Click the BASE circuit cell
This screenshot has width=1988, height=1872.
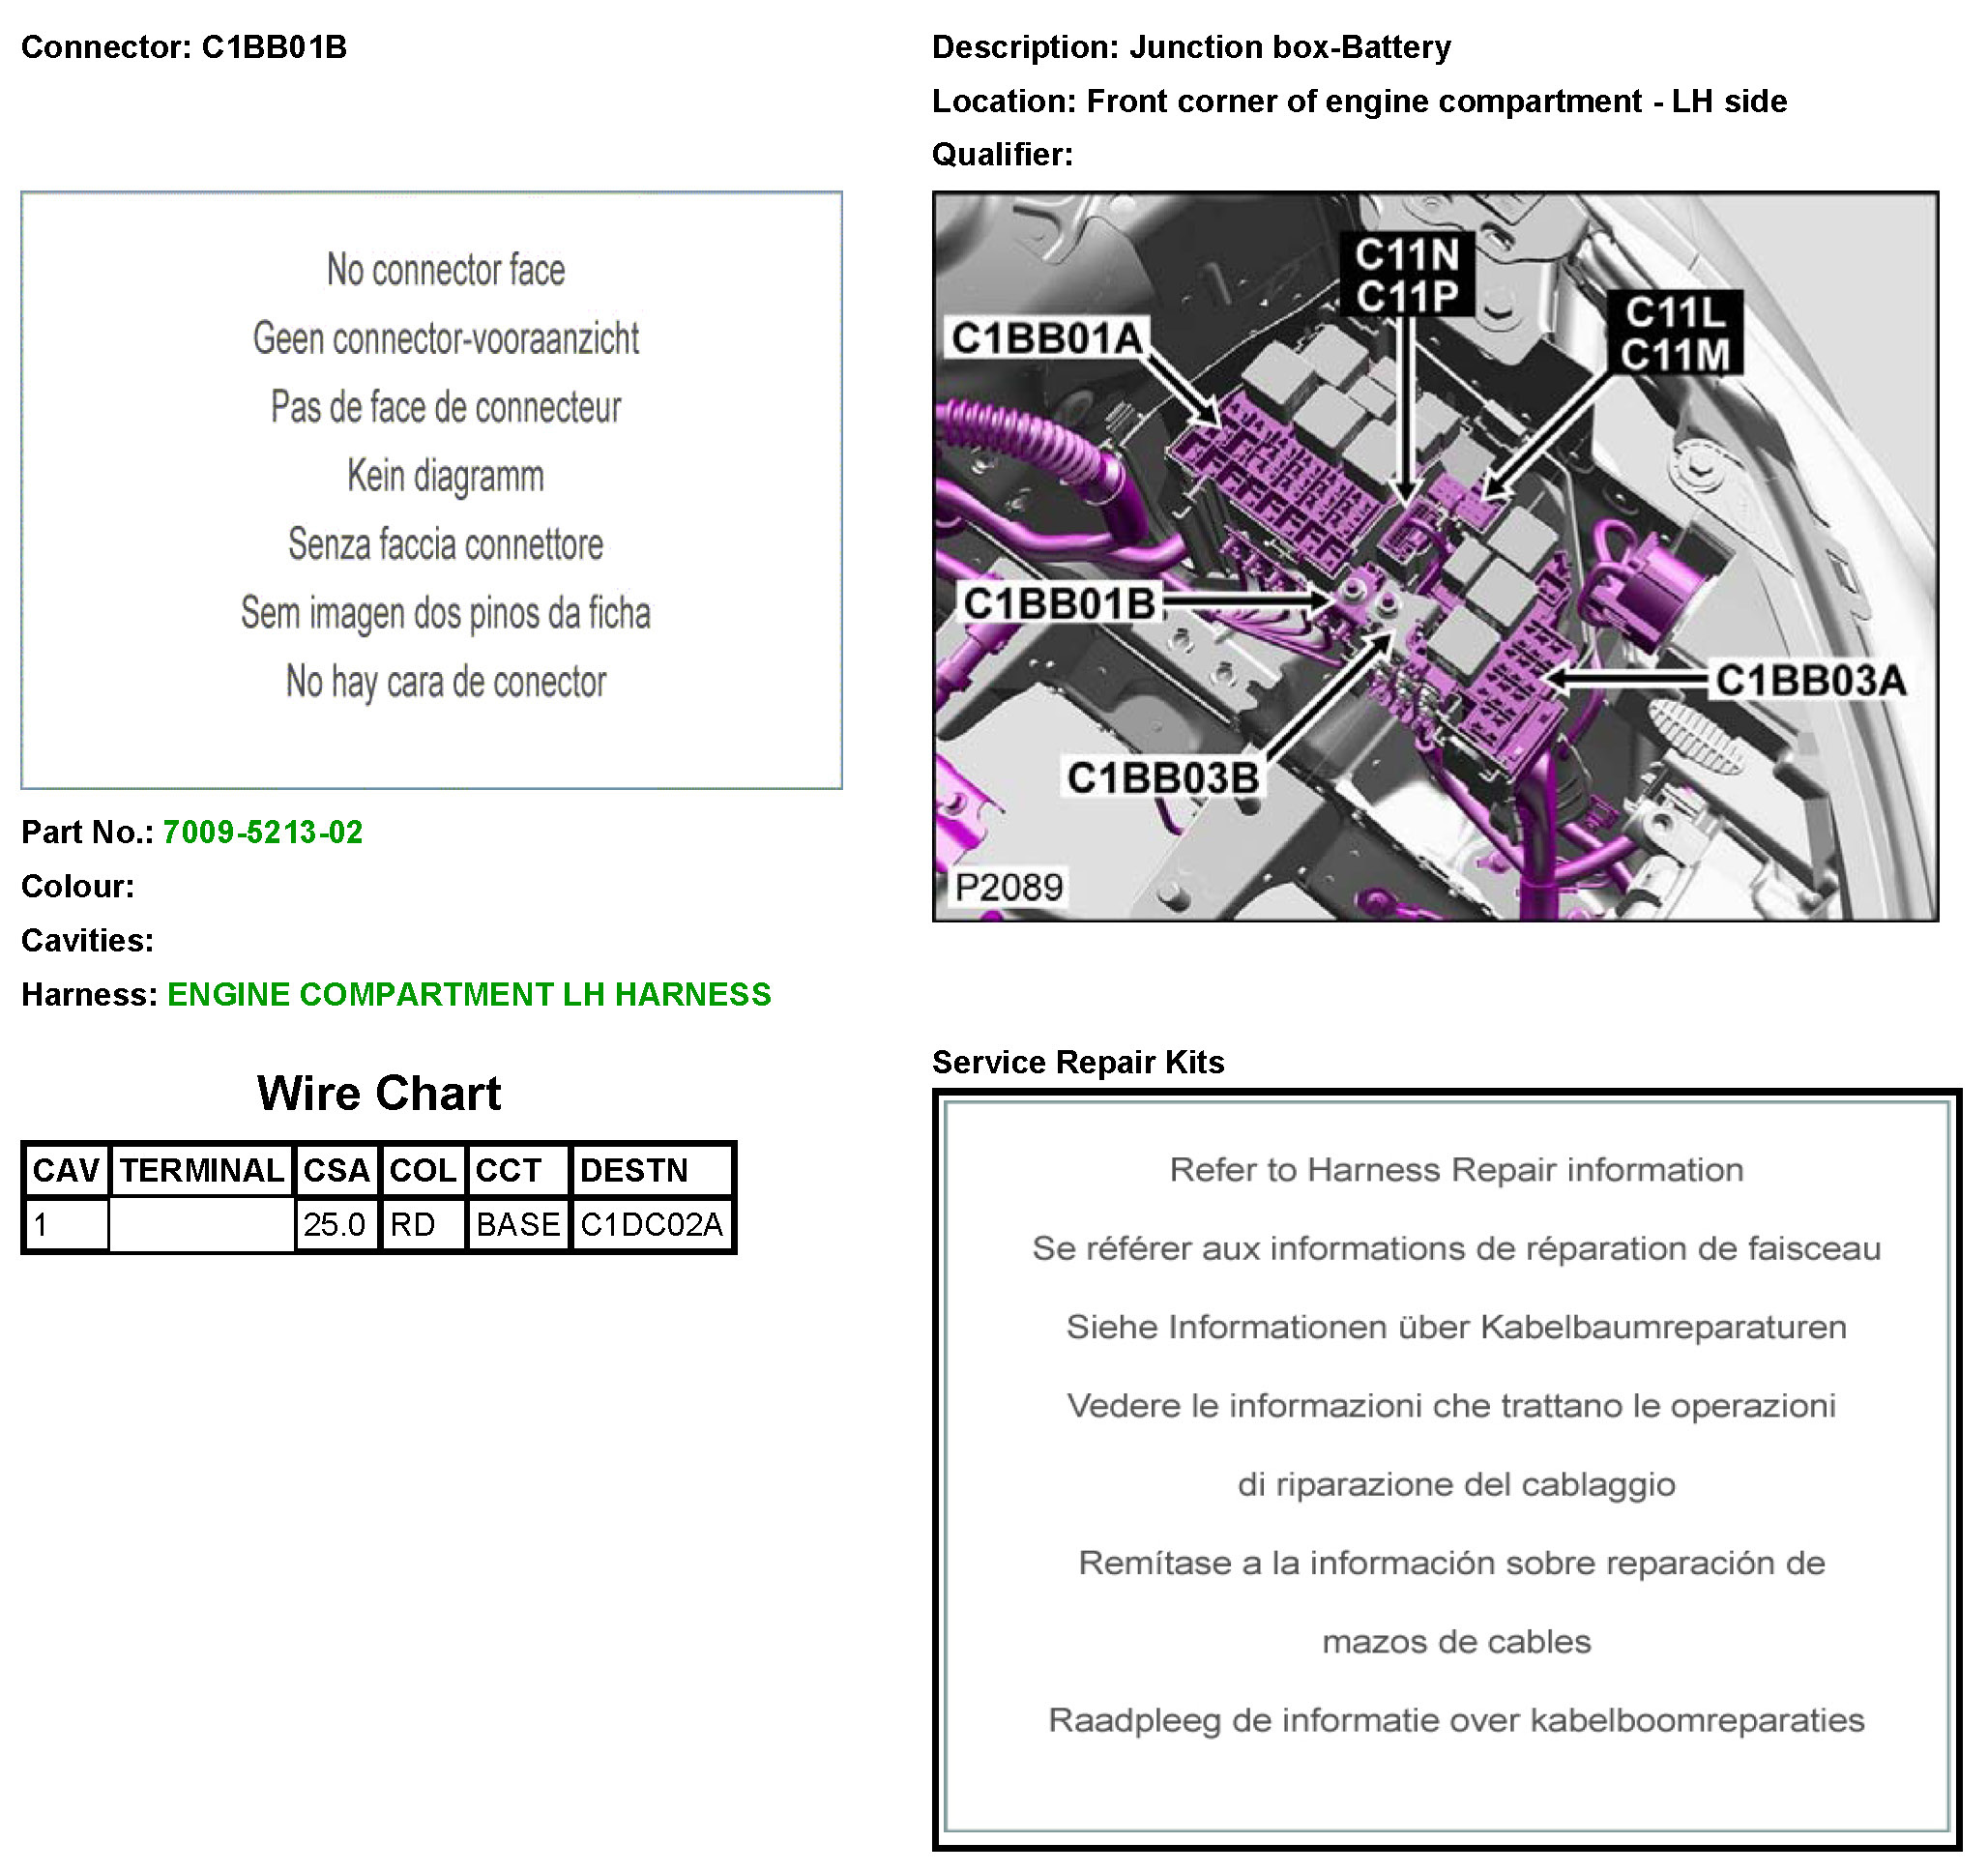518,1225
